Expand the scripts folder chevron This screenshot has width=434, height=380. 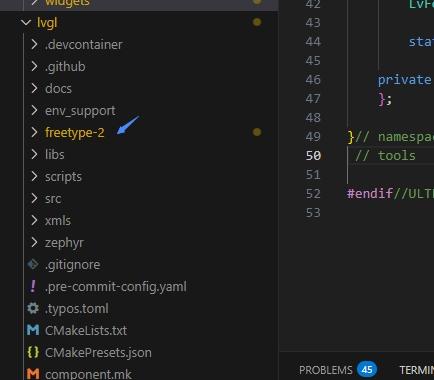coord(34,176)
